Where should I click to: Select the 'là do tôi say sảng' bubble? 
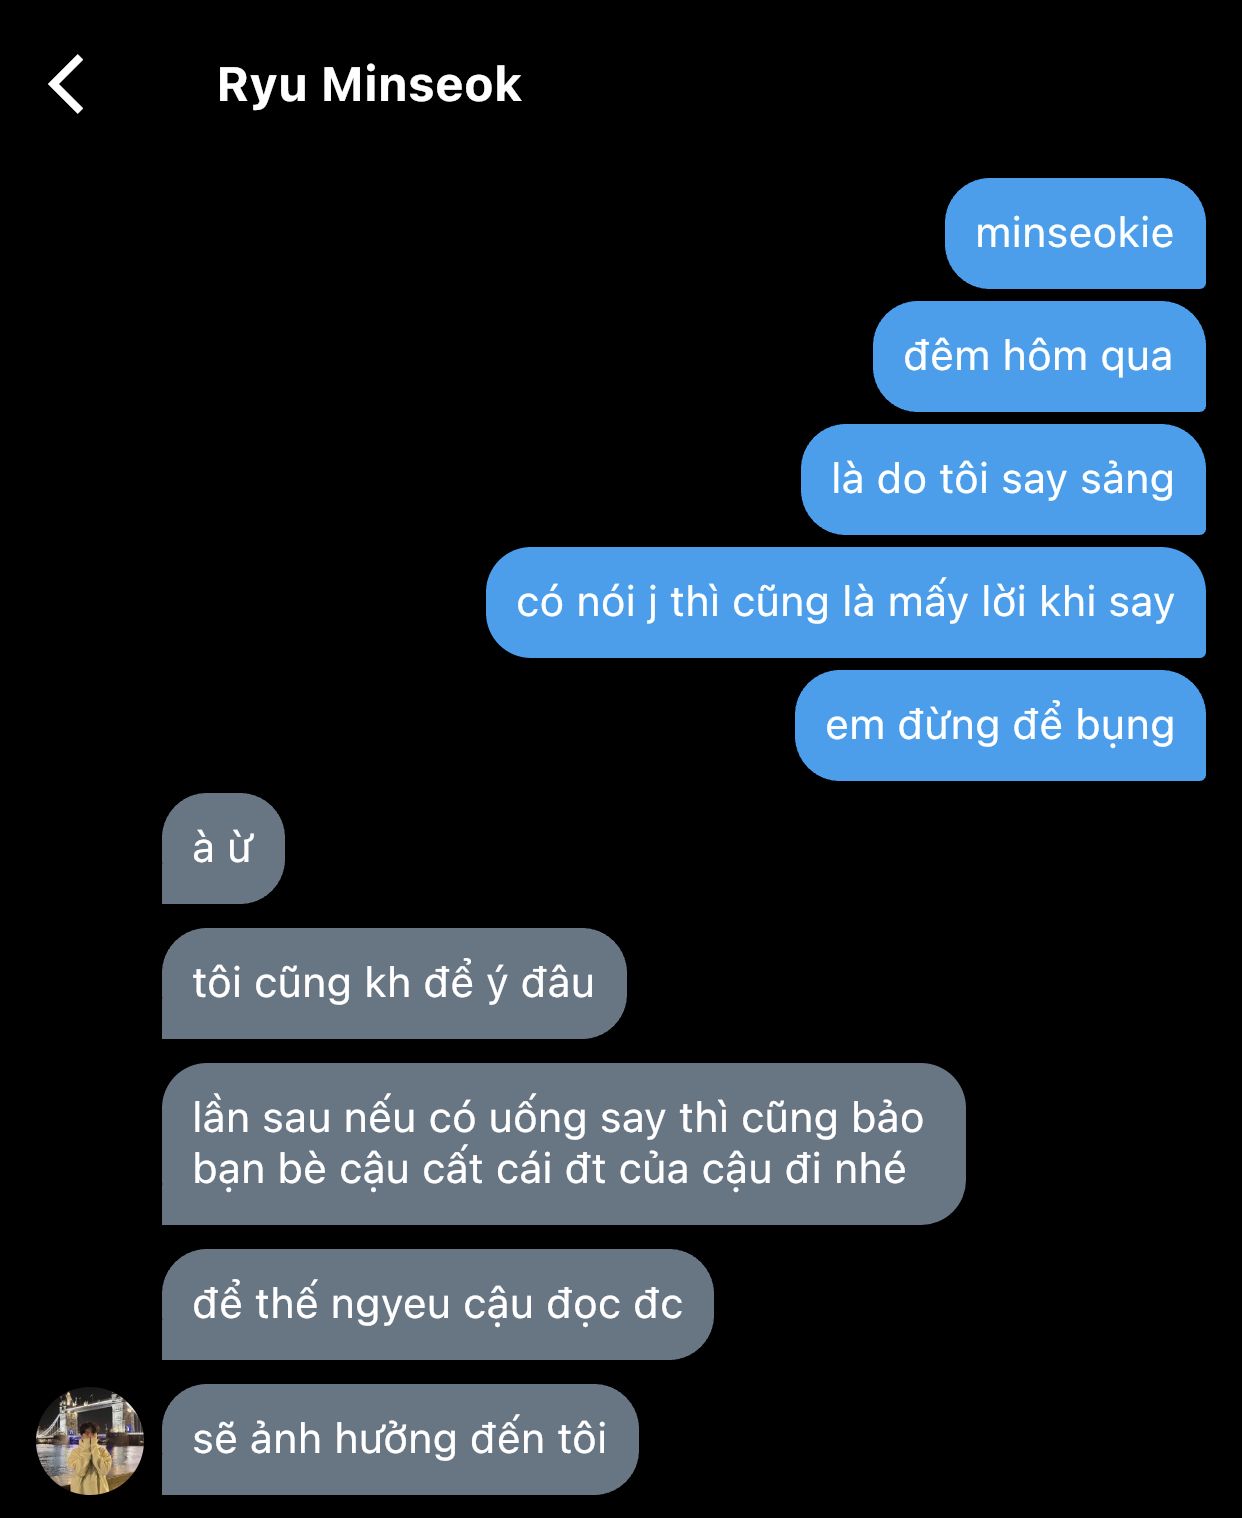pos(1003,479)
